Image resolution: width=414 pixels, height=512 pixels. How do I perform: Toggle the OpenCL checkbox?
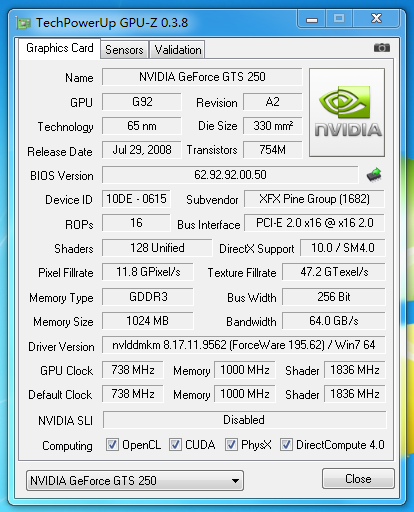[x=112, y=445]
